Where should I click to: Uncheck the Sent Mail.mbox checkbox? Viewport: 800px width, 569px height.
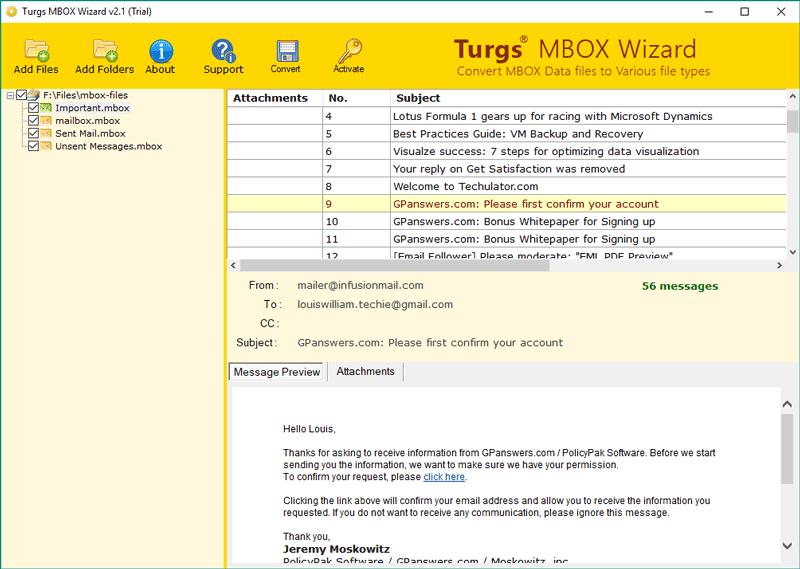[x=33, y=133]
